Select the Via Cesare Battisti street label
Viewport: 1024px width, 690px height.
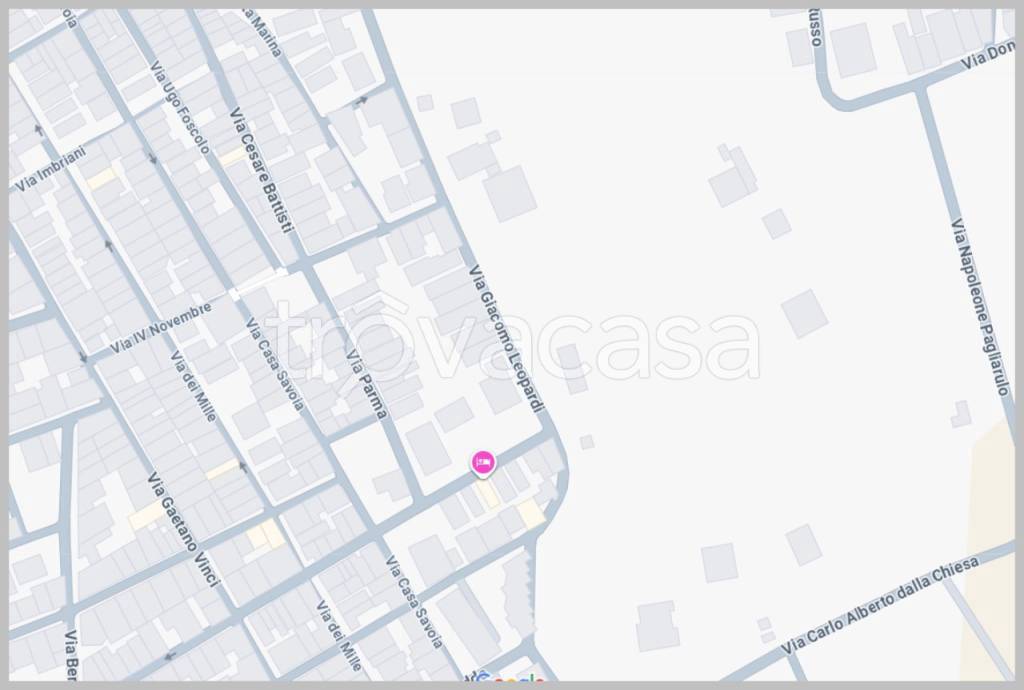click(x=261, y=170)
